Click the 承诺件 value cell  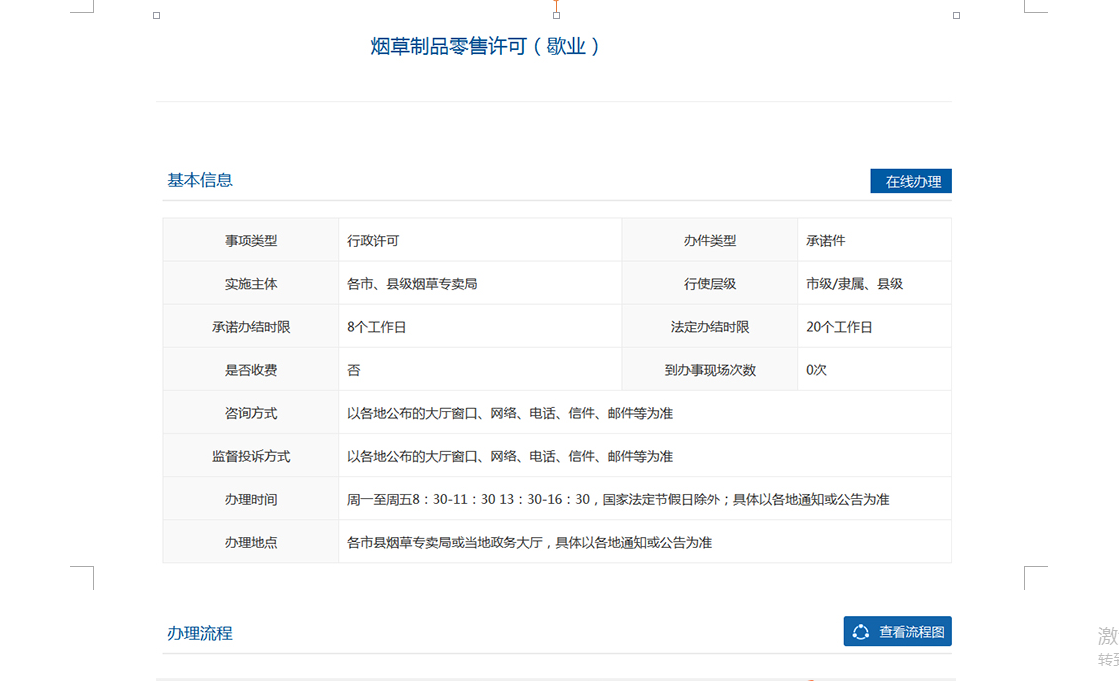(826, 241)
